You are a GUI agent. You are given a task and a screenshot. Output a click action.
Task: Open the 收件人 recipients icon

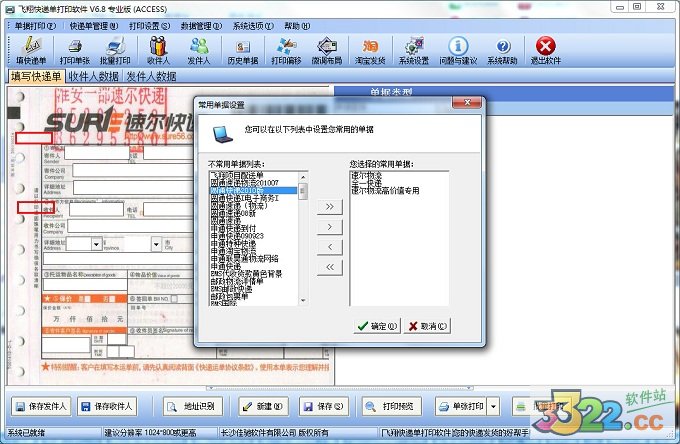click(158, 51)
